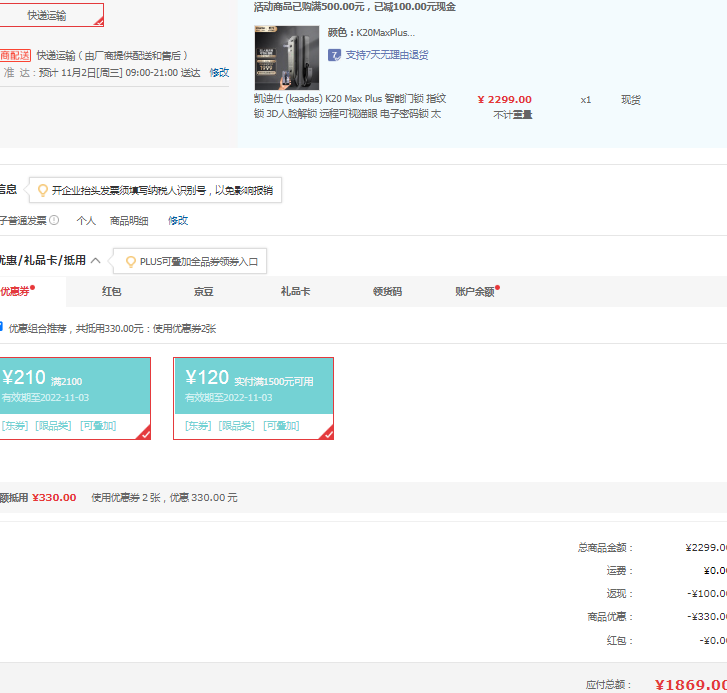
Task: Click the 商品优惠 -¥330.00 row value
Action: [x=707, y=617]
